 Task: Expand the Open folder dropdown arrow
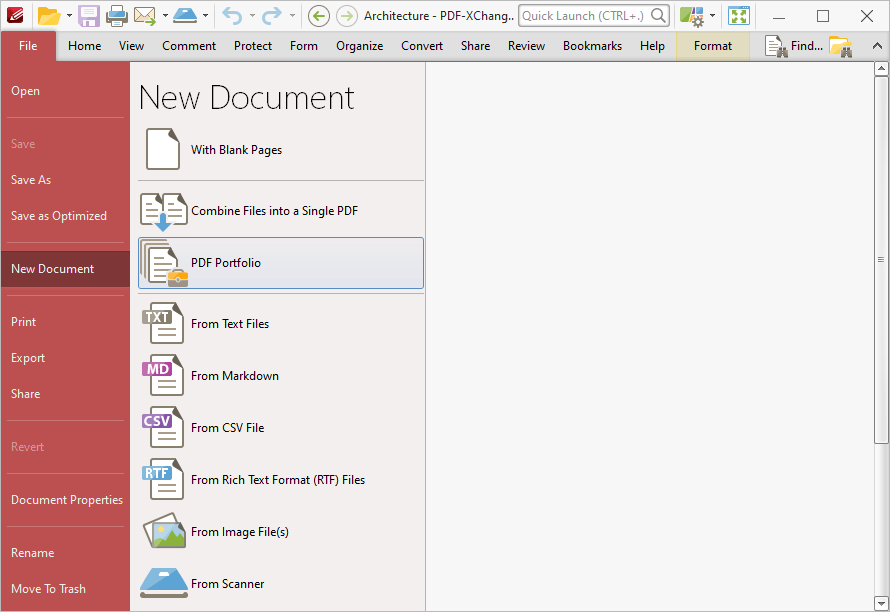pos(69,16)
